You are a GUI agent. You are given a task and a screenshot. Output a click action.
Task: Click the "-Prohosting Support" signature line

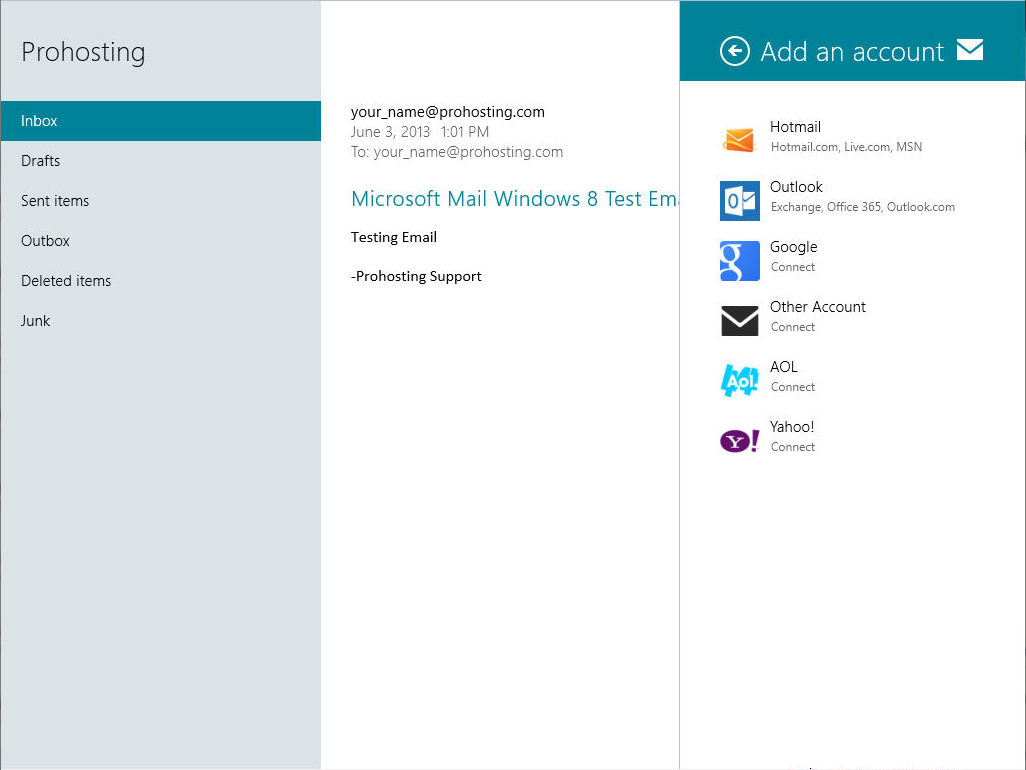416,277
